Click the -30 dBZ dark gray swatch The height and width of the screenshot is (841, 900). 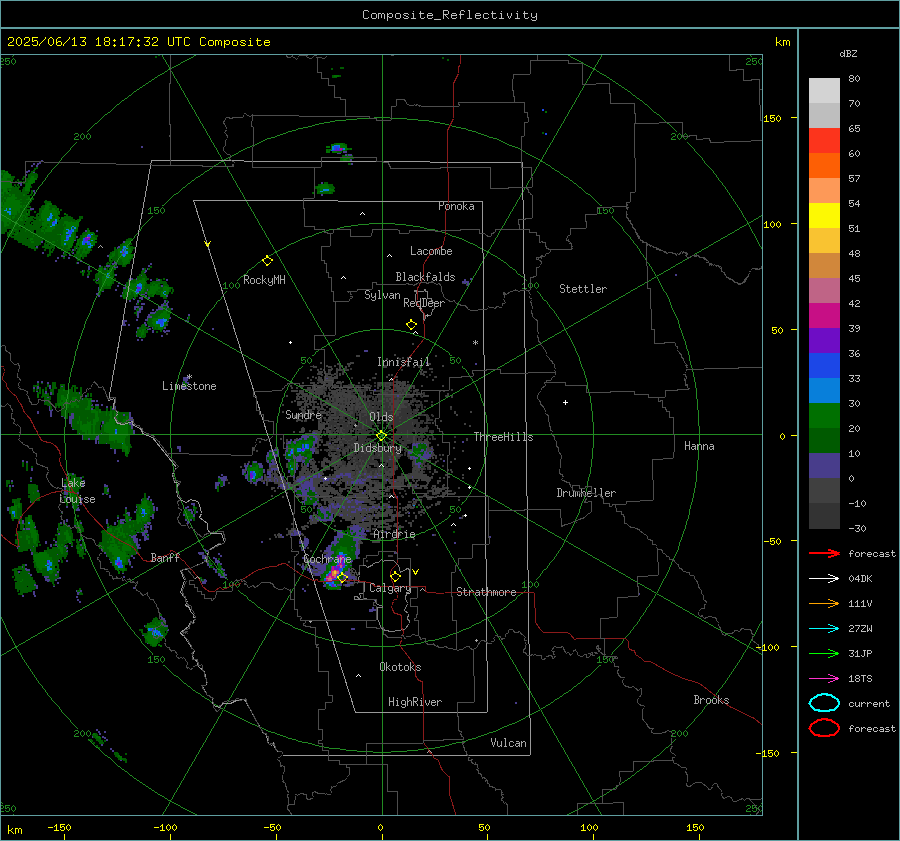(824, 516)
